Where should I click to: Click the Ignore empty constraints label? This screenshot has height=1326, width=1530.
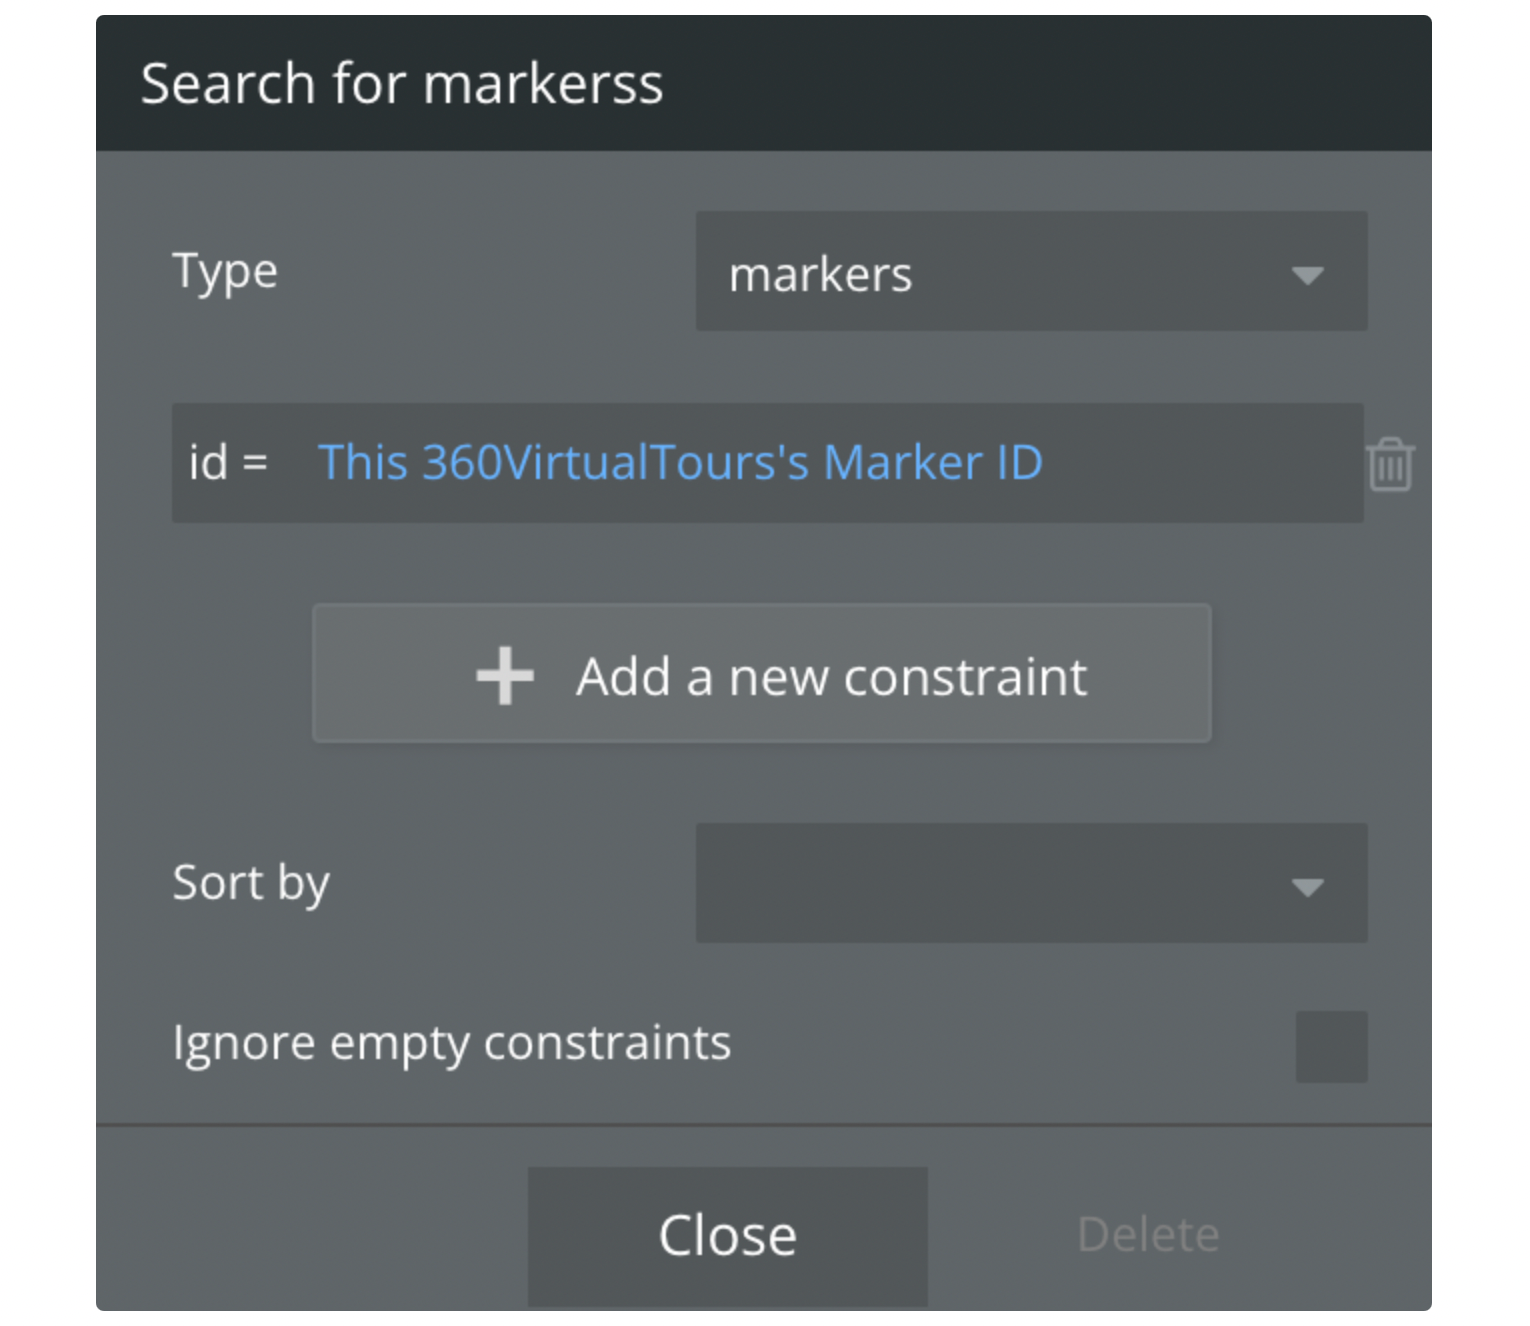pos(452,1044)
